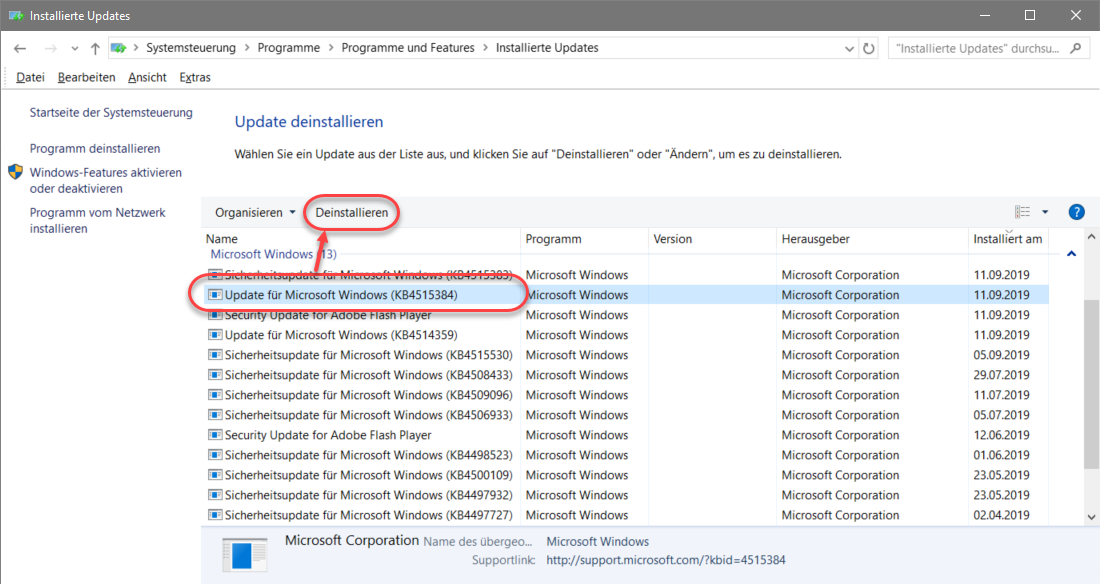Click the magnifier icon in search box

tap(1076, 48)
